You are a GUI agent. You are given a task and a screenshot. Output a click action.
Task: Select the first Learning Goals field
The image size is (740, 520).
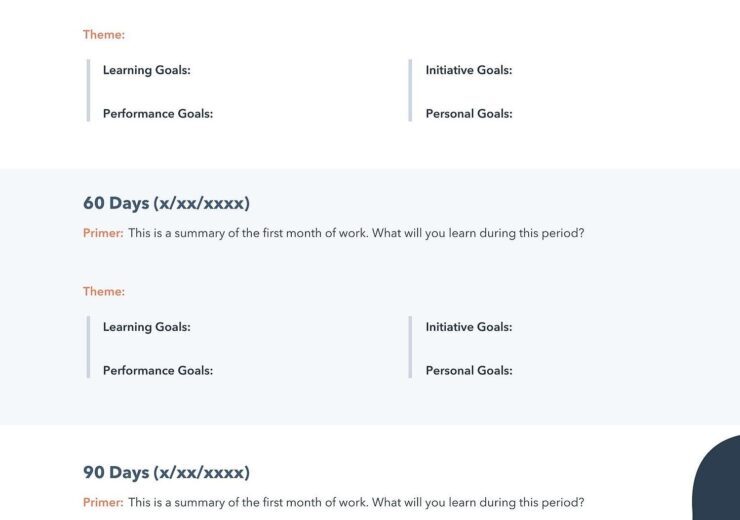pyautogui.click(x=147, y=70)
